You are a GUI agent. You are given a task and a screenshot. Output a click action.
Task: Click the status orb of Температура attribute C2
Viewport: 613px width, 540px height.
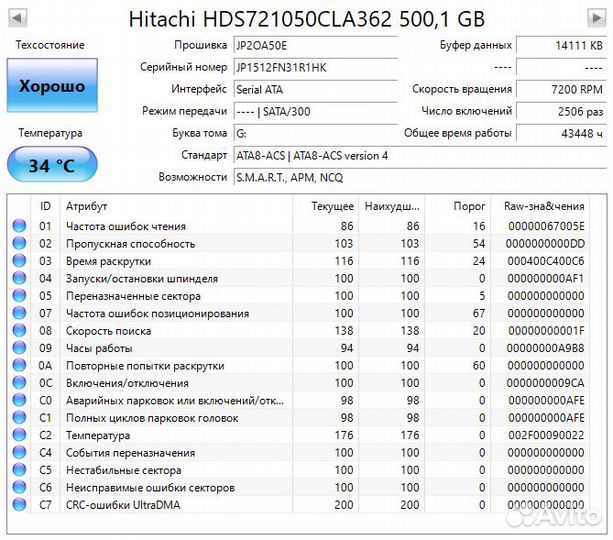19,435
